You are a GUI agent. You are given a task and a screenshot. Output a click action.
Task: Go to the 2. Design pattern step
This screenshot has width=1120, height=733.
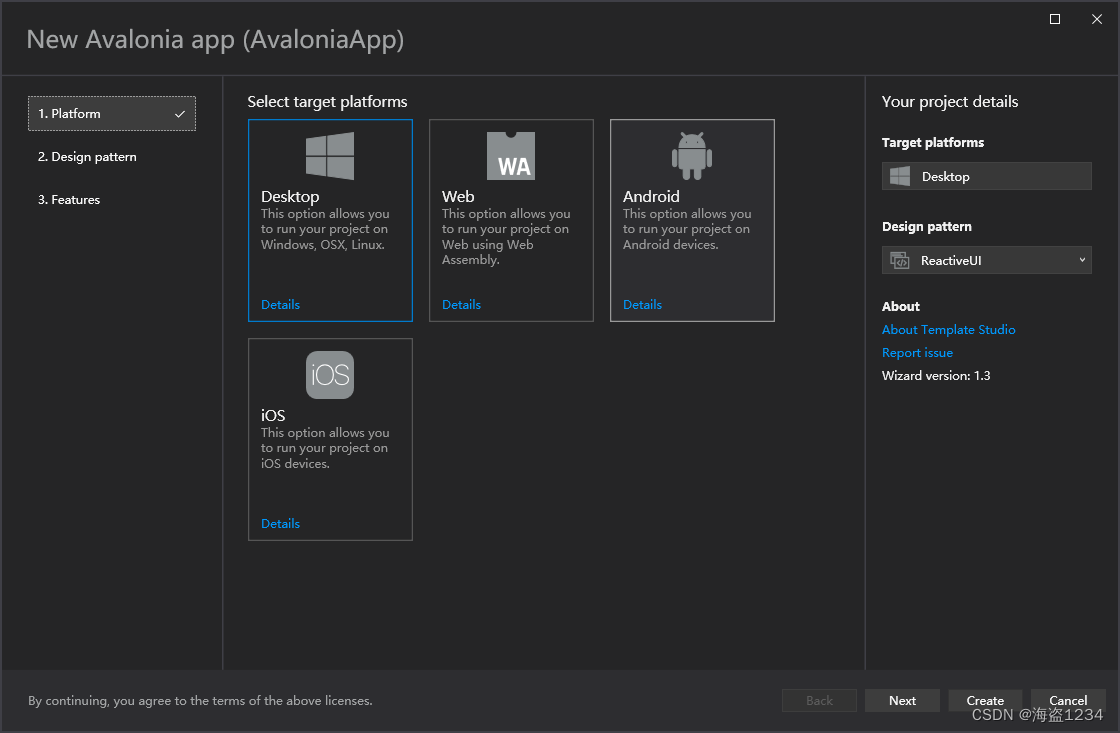coord(87,156)
